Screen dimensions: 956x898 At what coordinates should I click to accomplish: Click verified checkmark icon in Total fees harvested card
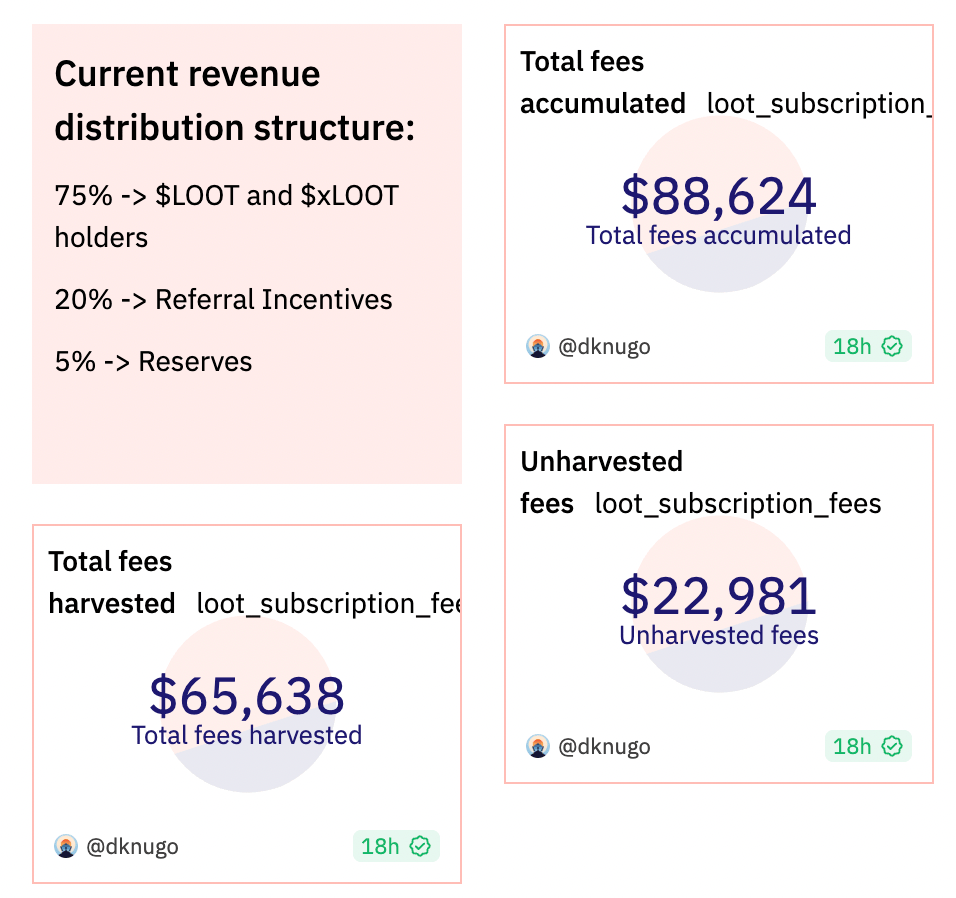point(420,847)
